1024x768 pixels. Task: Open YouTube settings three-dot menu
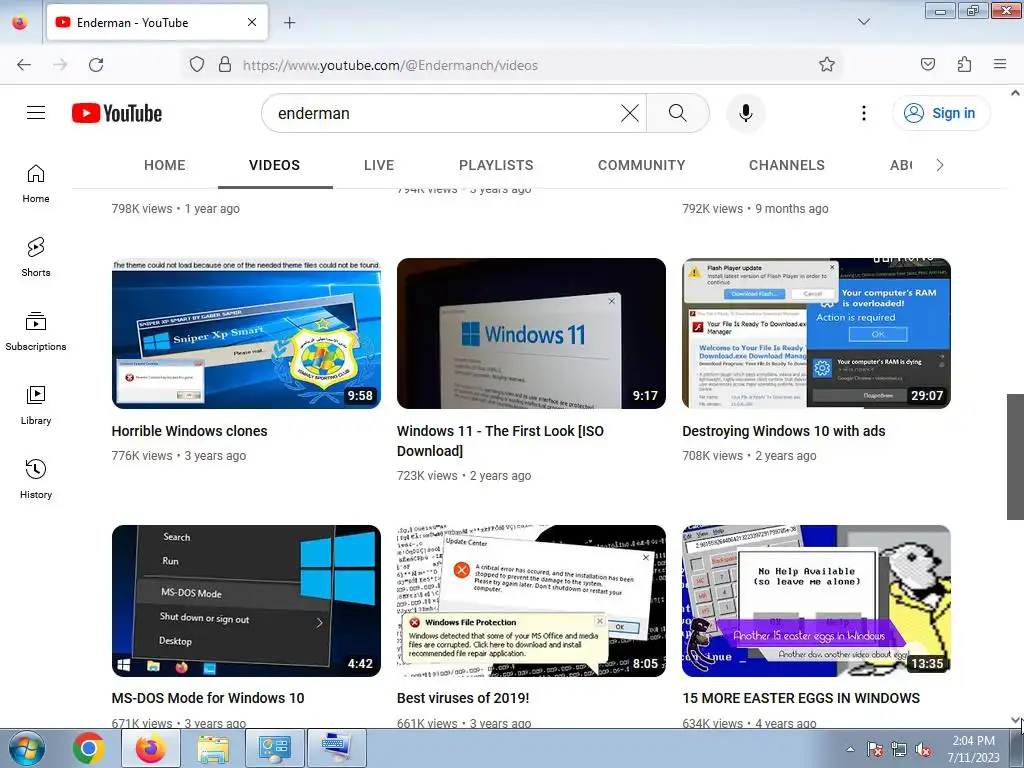click(x=863, y=113)
